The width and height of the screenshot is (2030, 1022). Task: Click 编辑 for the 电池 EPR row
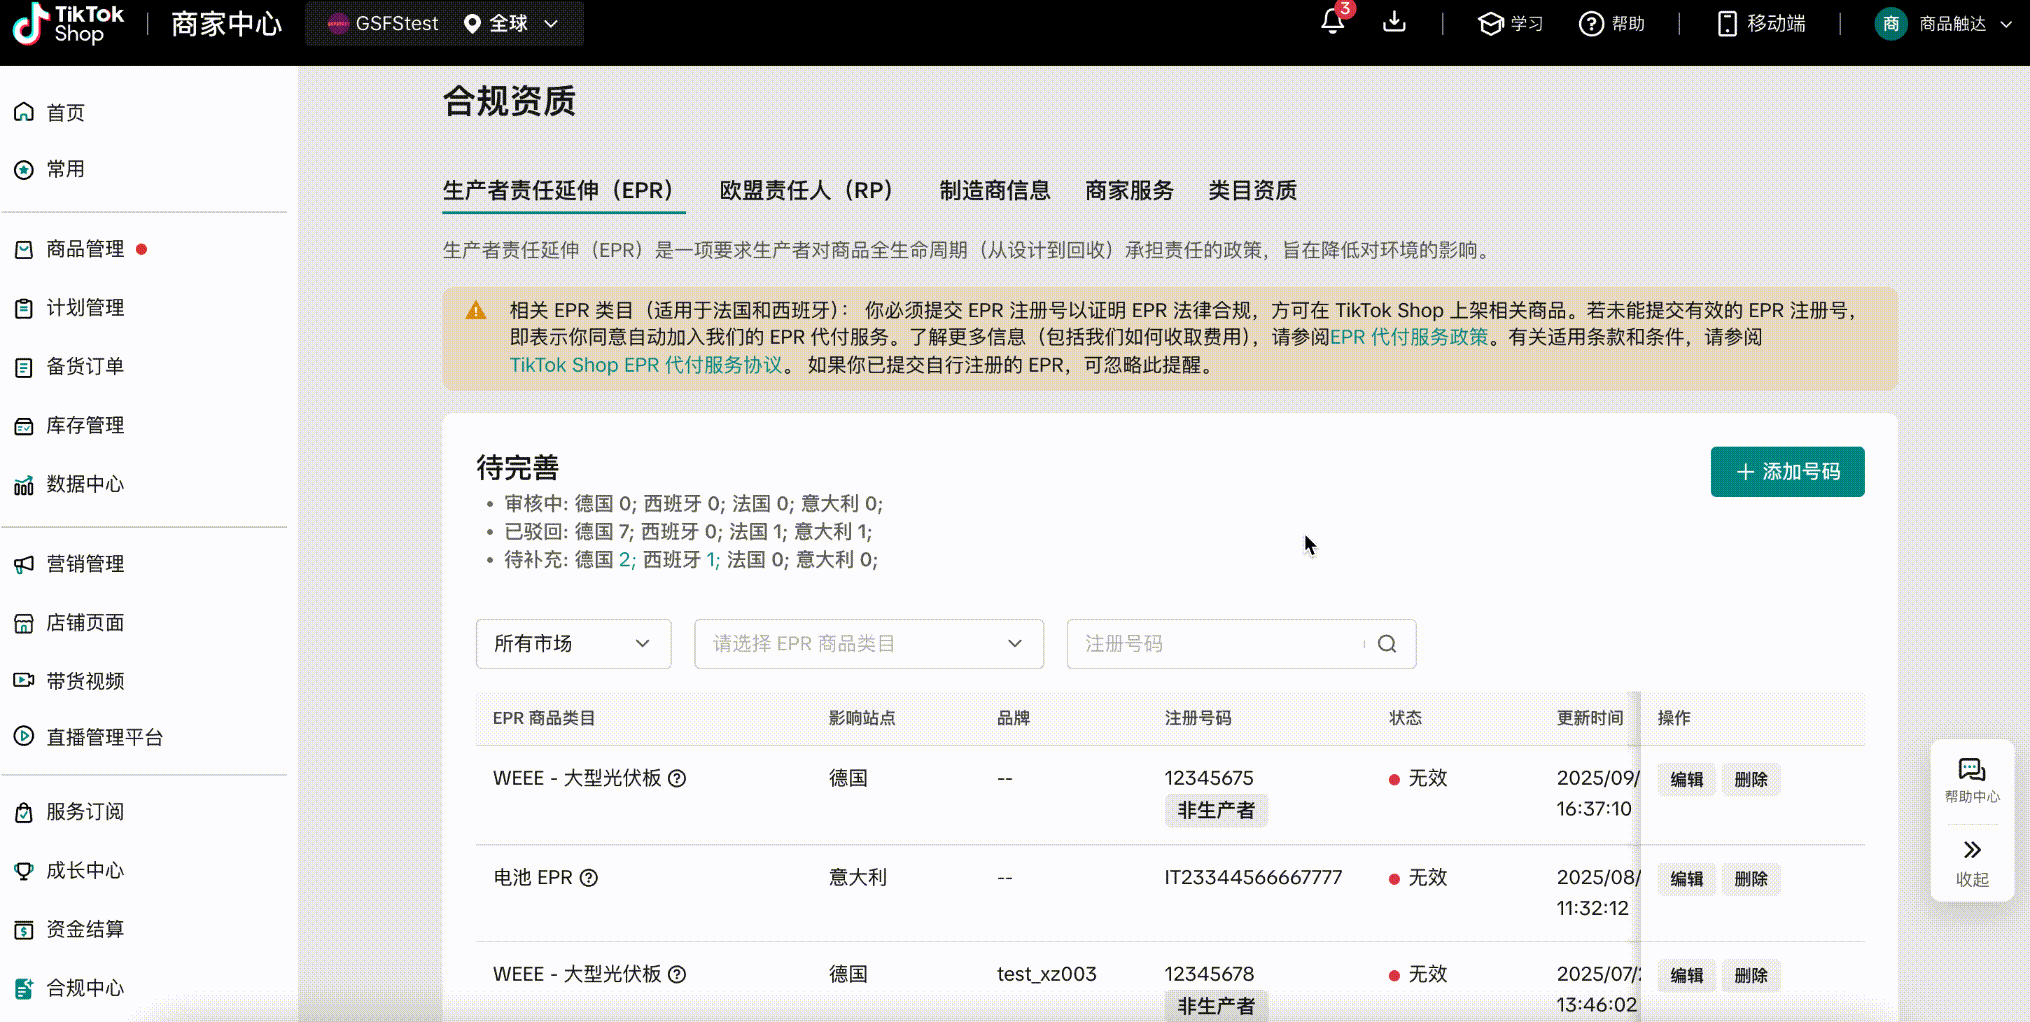click(x=1686, y=878)
